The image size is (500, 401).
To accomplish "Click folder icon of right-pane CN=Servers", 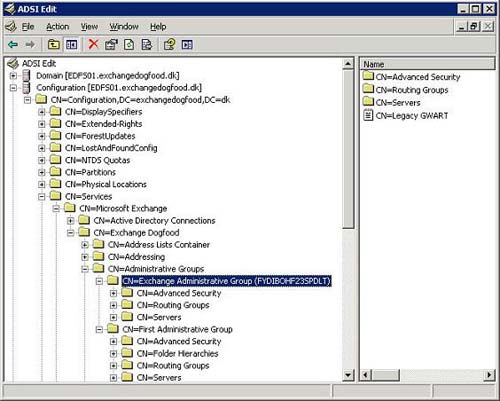I will point(368,102).
